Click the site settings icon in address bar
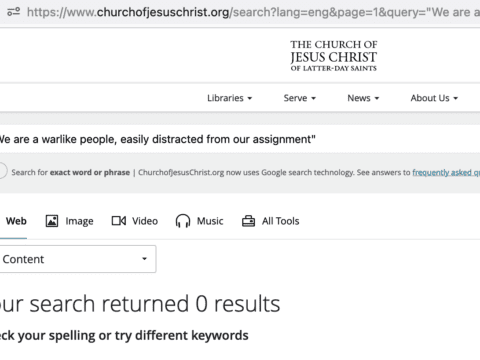The image size is (480, 360). click(x=14, y=12)
